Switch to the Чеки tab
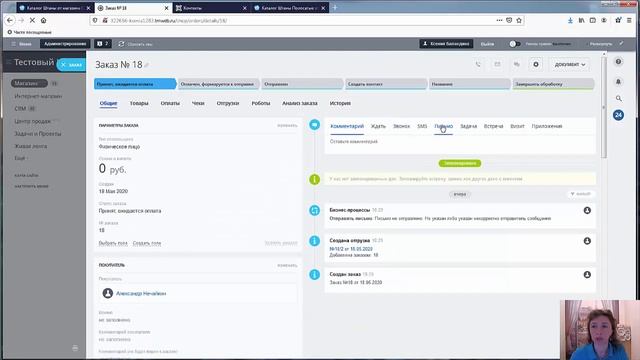Viewport: 640px width, 360px height. pyautogui.click(x=198, y=103)
